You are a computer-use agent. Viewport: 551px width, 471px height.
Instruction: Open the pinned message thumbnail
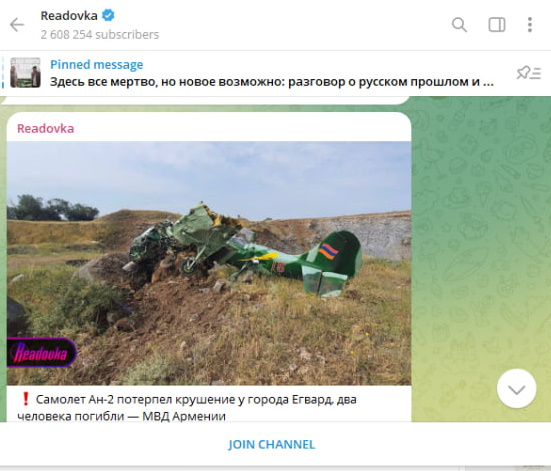[x=25, y=73]
